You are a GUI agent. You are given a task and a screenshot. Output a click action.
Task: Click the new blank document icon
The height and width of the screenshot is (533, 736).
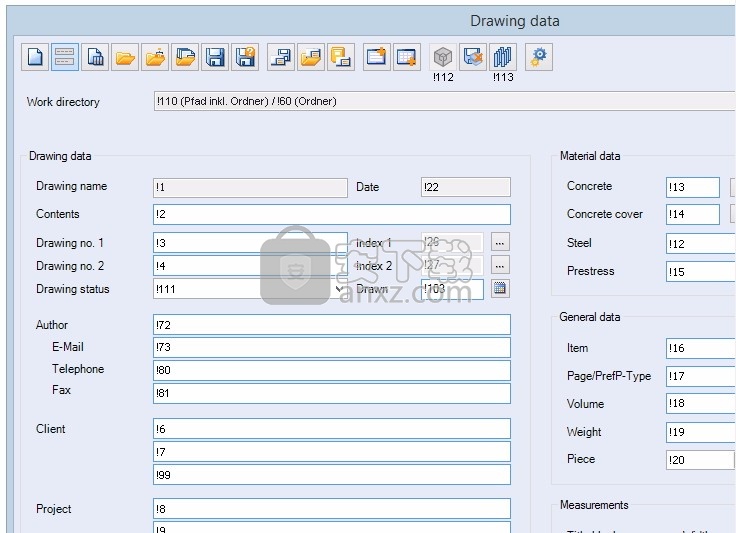click(x=35, y=57)
